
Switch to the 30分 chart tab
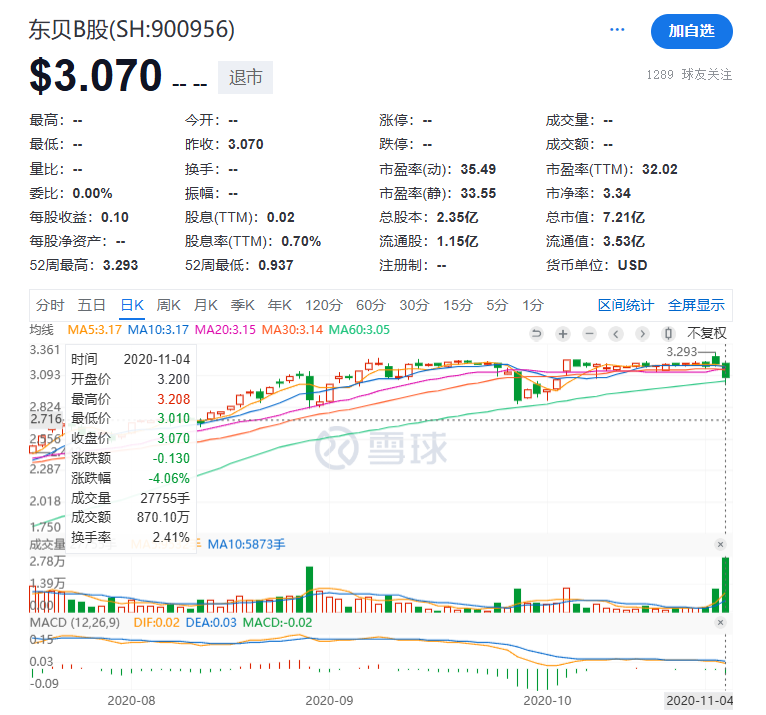tap(414, 305)
